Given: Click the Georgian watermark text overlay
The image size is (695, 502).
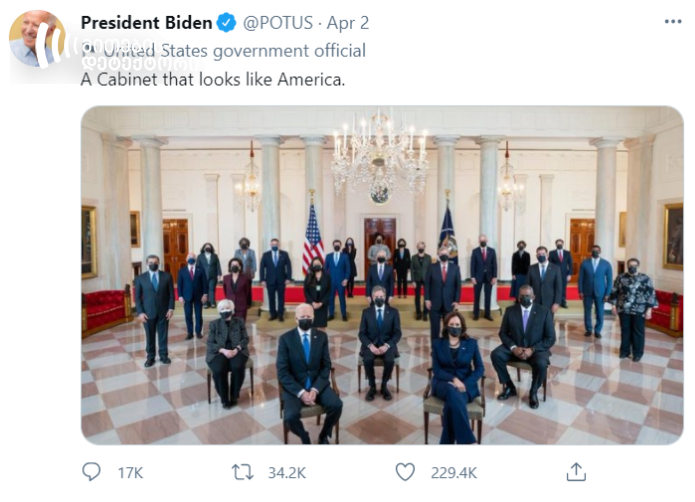Looking at the screenshot, I should tap(135, 55).
